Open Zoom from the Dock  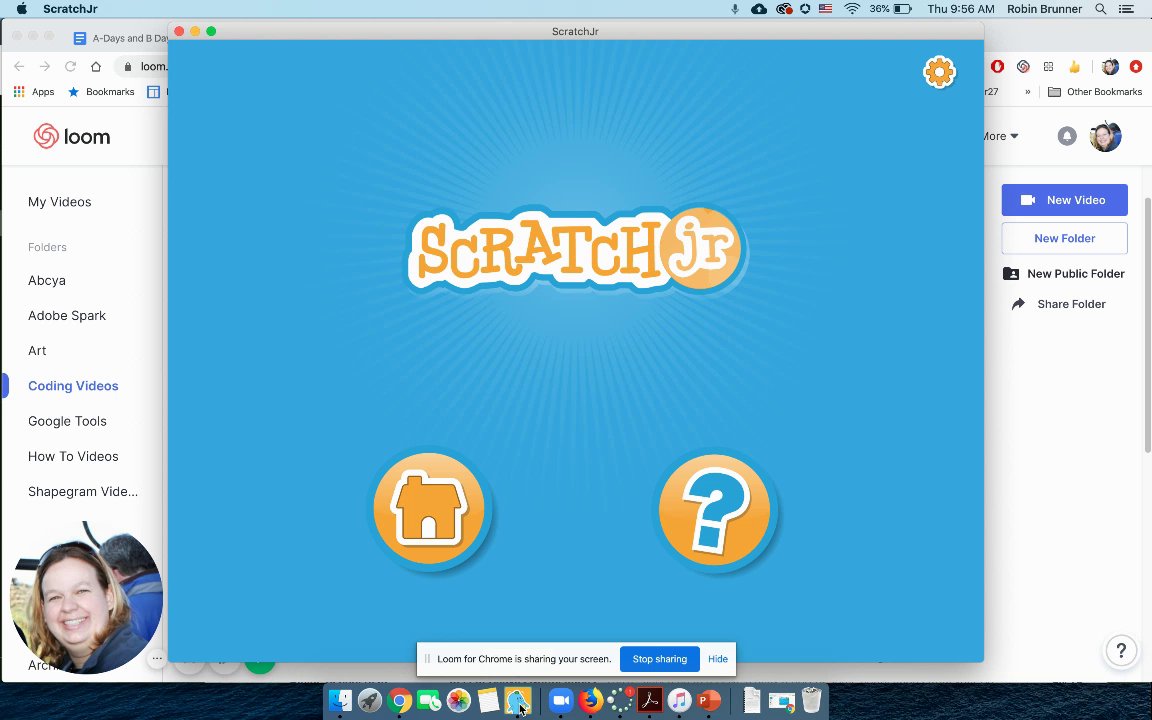[561, 701]
